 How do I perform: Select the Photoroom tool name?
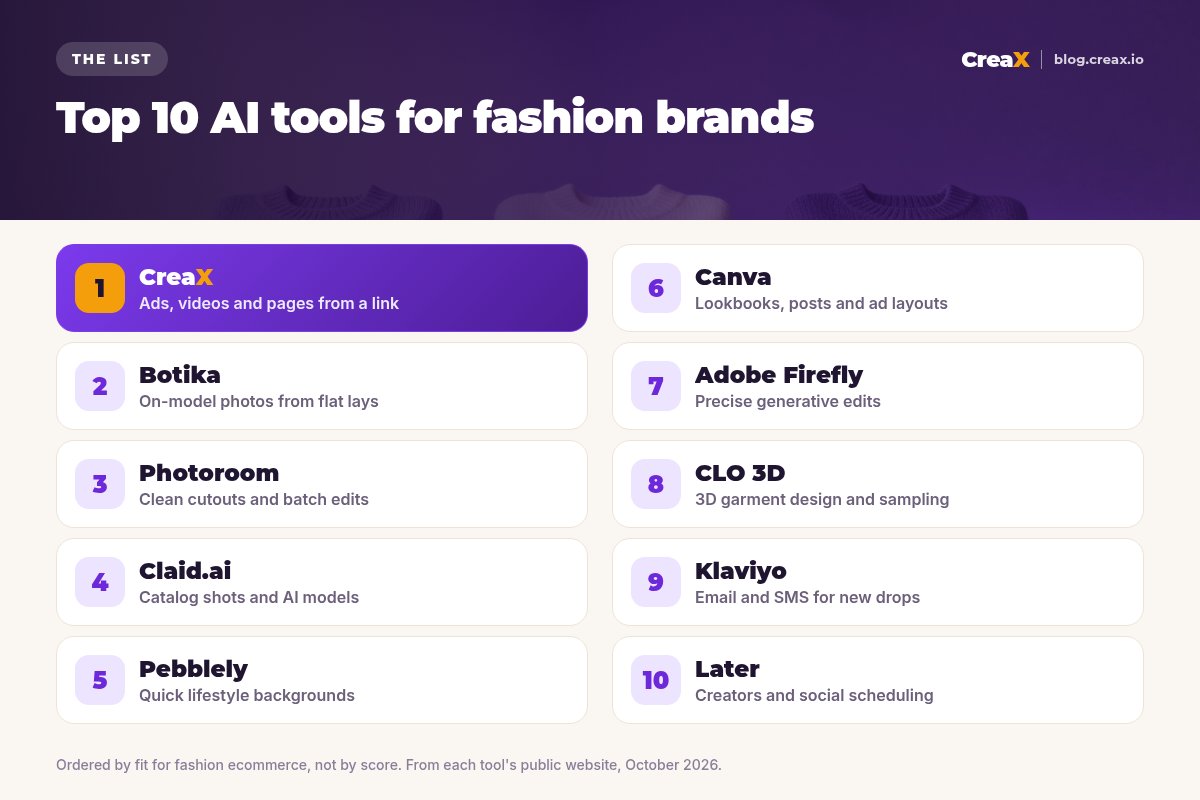tap(209, 473)
